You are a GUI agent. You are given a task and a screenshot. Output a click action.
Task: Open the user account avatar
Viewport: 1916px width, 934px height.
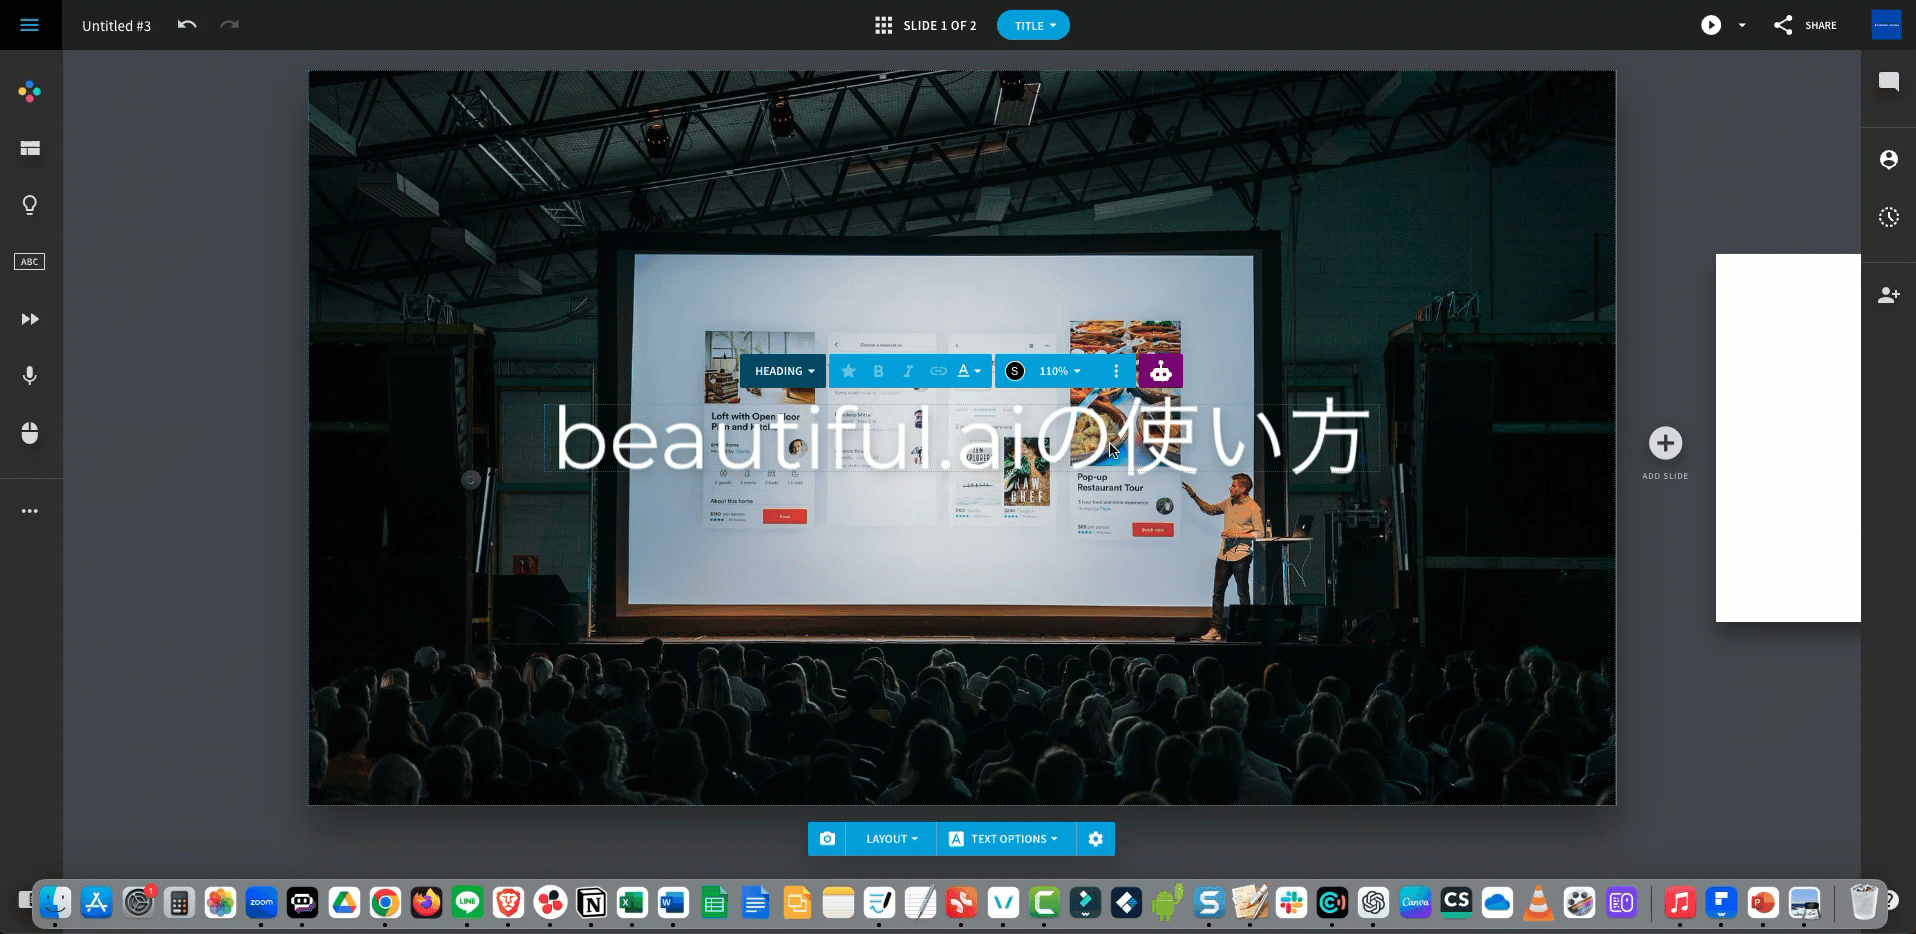point(1886,25)
